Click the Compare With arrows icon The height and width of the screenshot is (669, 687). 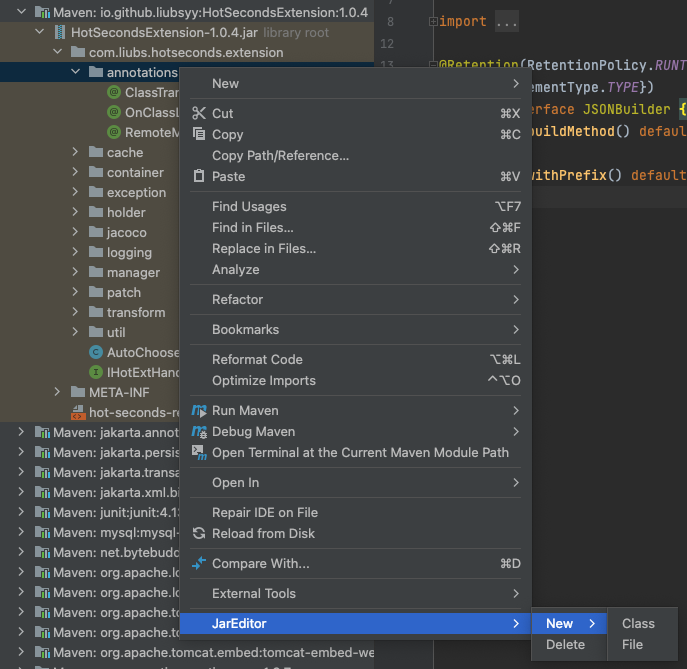click(199, 563)
